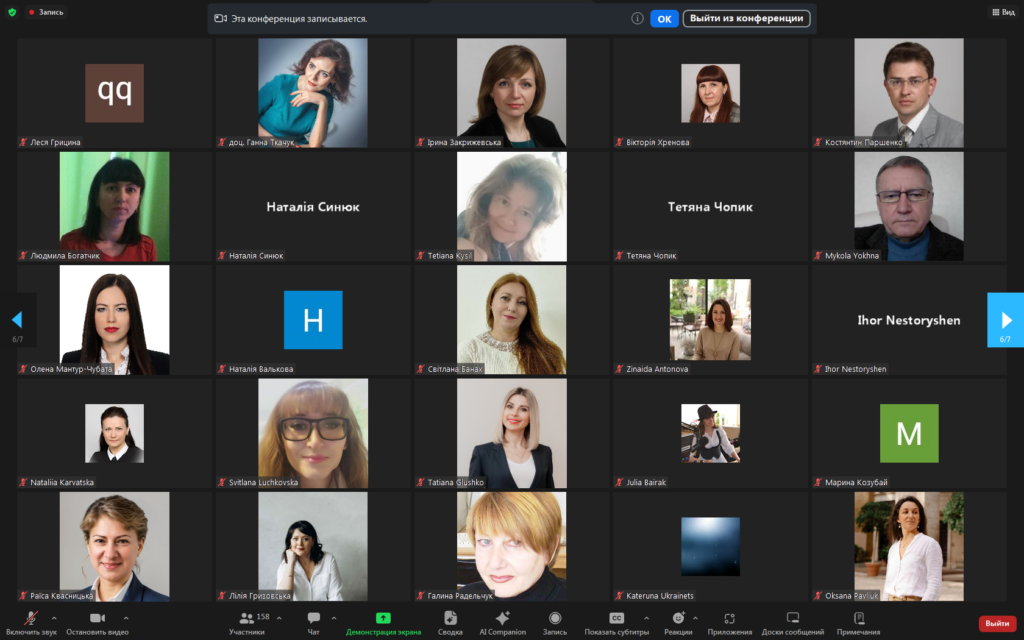Go to next gallery page with right arrow
The height and width of the screenshot is (640, 1024).
pos(1006,320)
